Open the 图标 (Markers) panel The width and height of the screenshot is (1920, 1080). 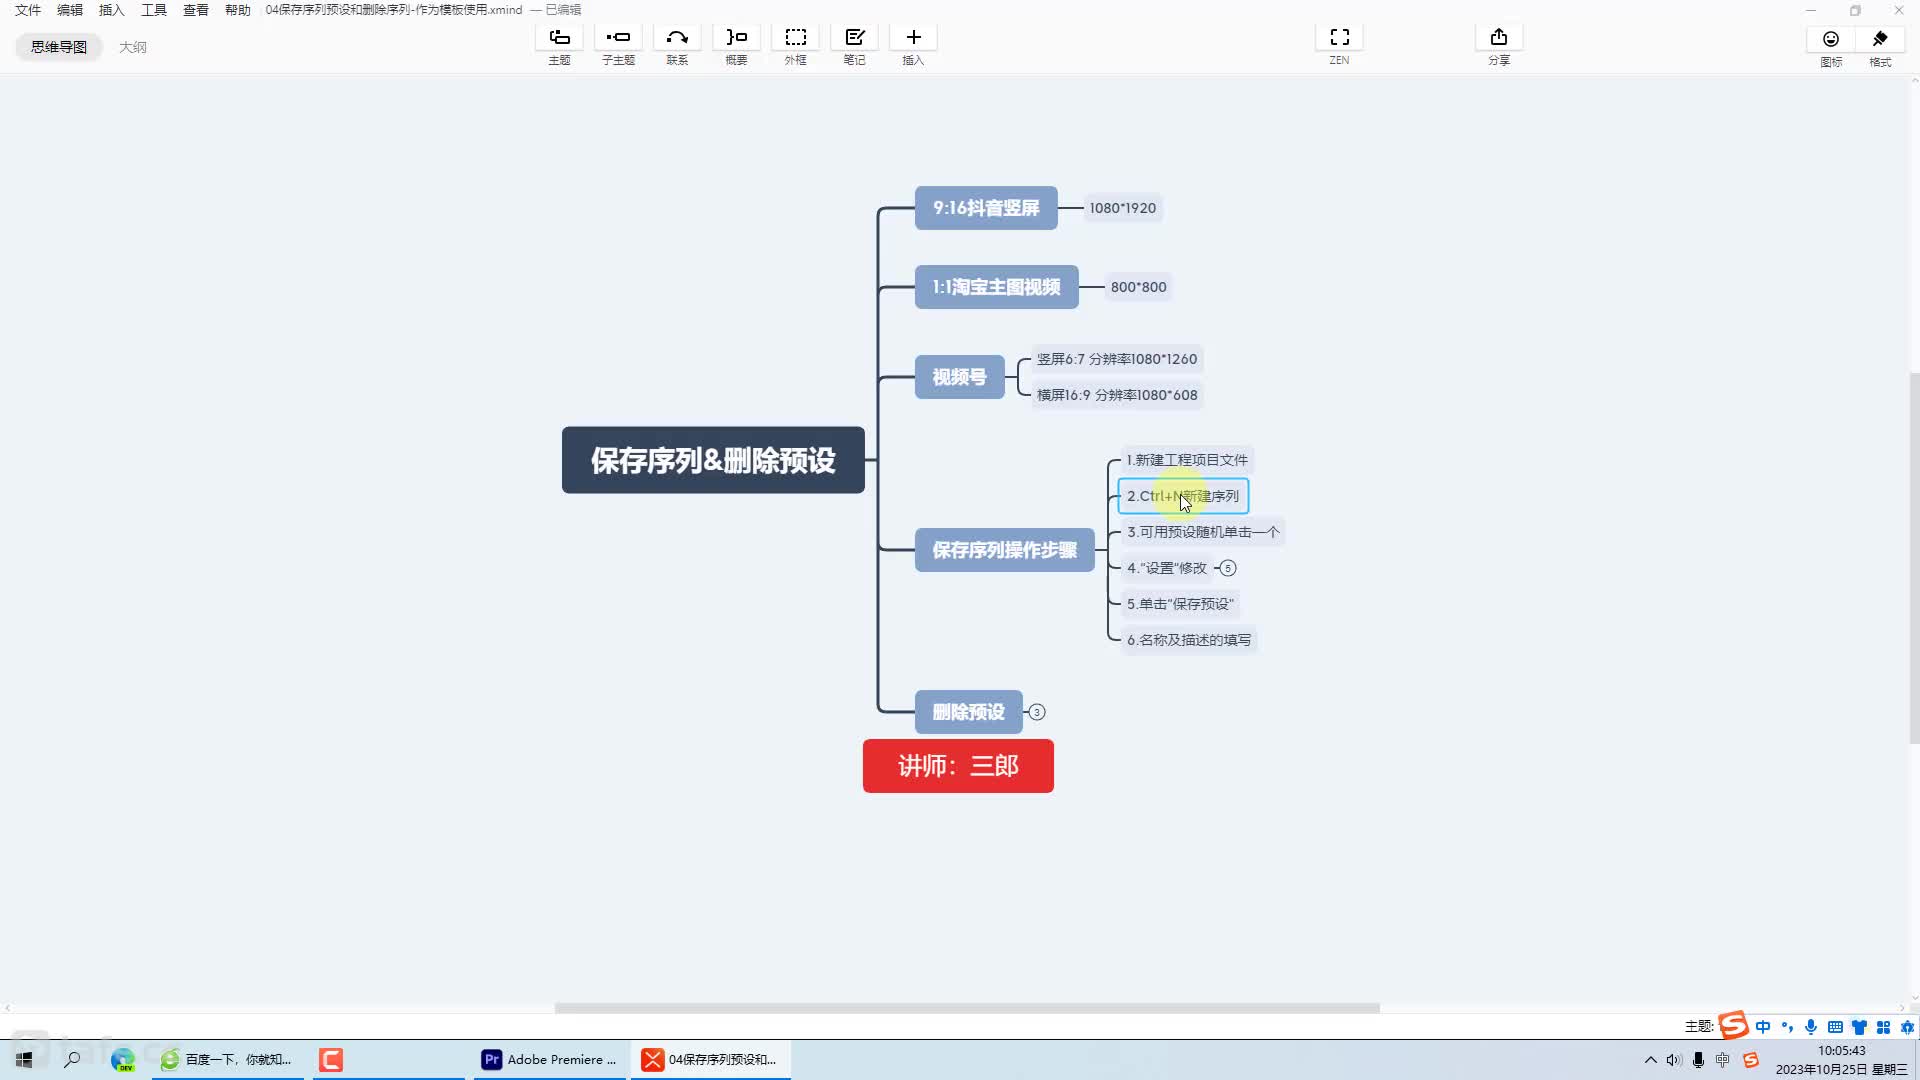click(x=1830, y=39)
